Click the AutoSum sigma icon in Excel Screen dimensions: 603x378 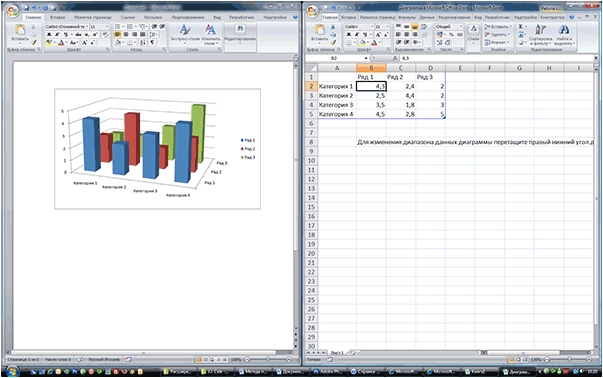click(520, 27)
